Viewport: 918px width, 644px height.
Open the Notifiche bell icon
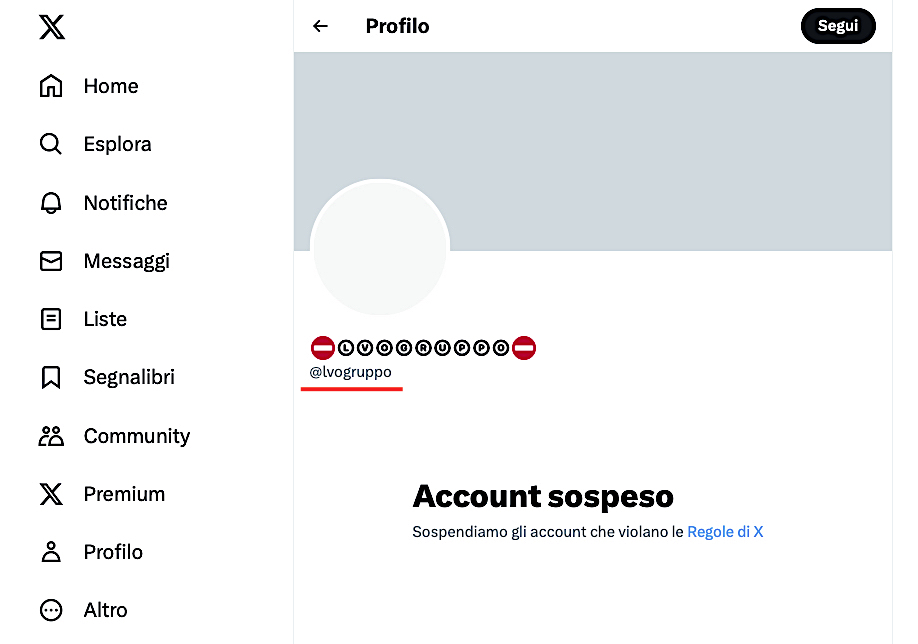[x=51, y=203]
